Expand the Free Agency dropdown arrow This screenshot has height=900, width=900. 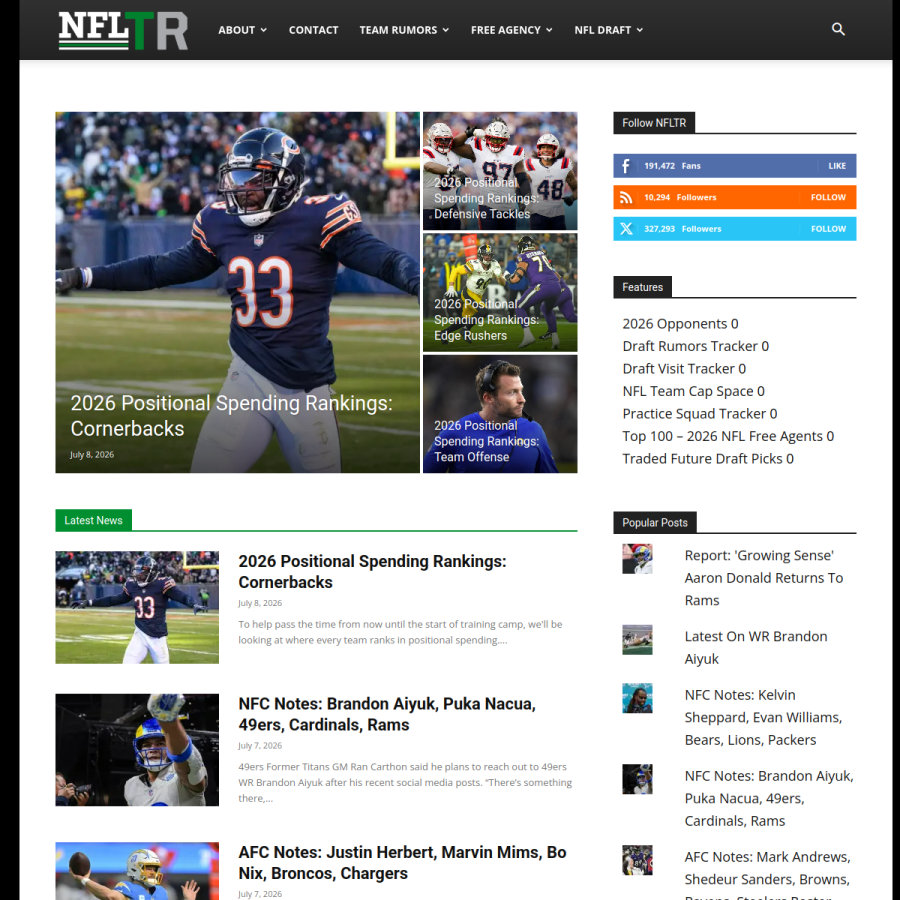pyautogui.click(x=549, y=30)
